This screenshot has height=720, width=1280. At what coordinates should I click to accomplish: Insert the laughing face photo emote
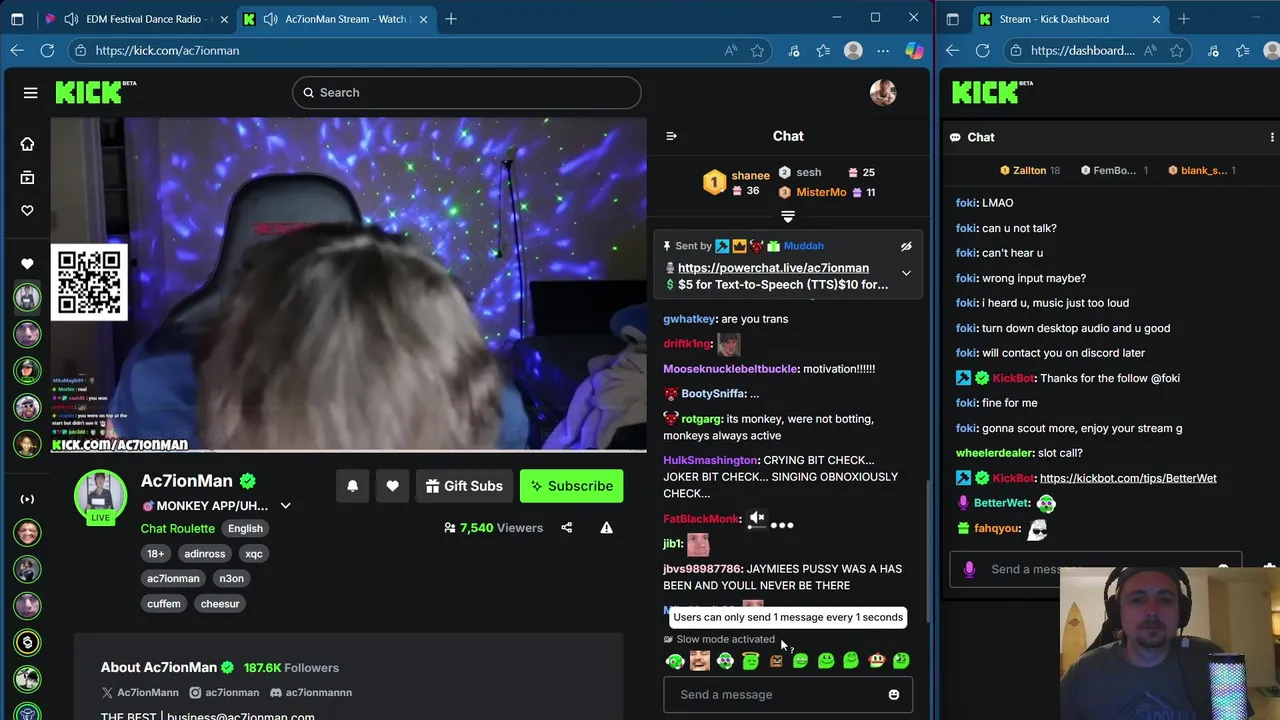pyautogui.click(x=700, y=661)
